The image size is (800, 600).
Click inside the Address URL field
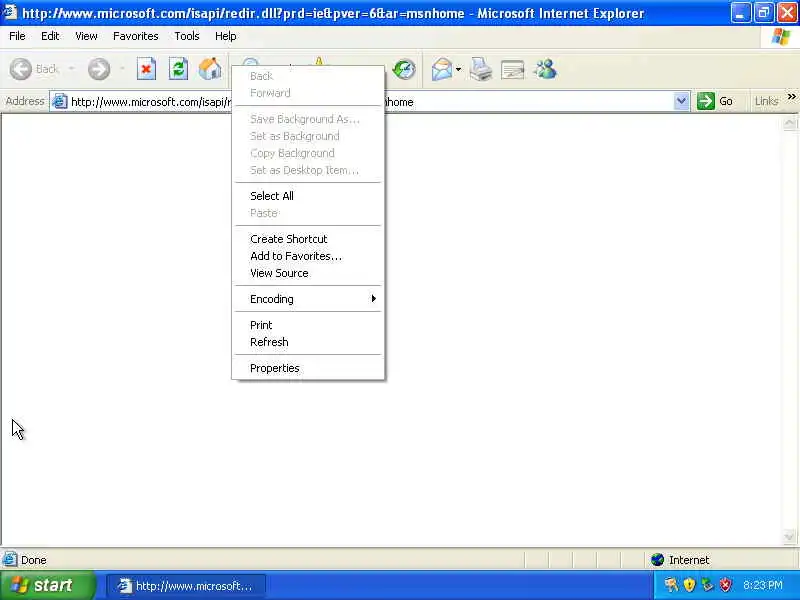click(372, 102)
